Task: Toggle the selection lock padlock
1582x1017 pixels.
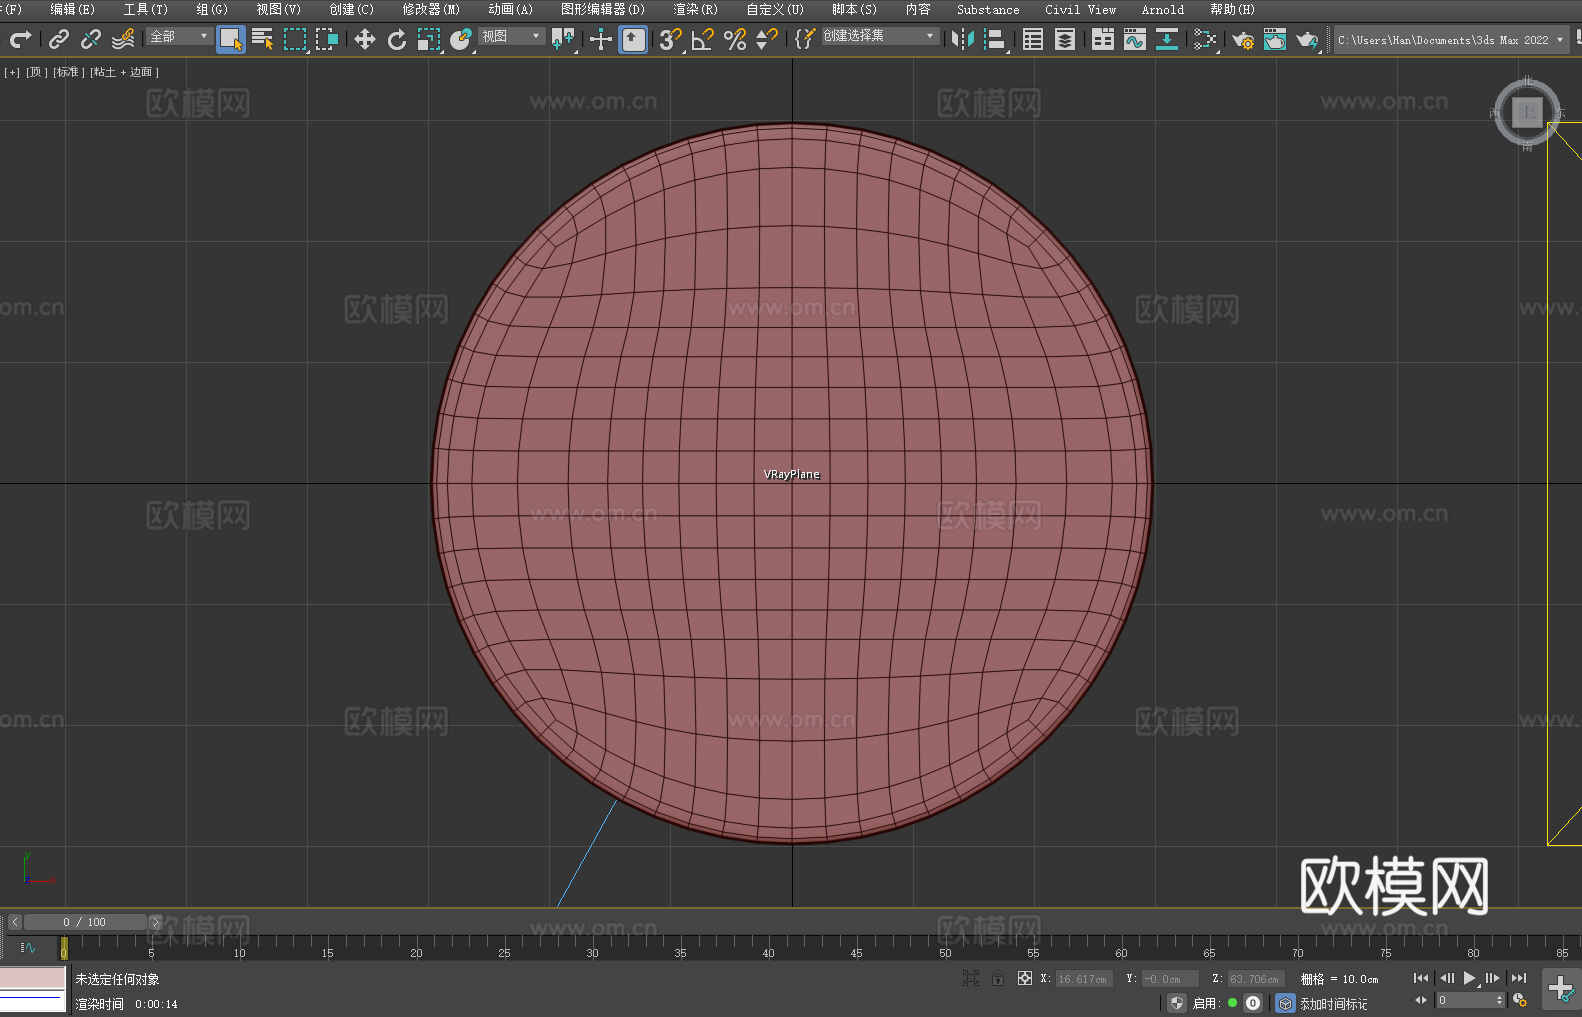Action: 997,978
